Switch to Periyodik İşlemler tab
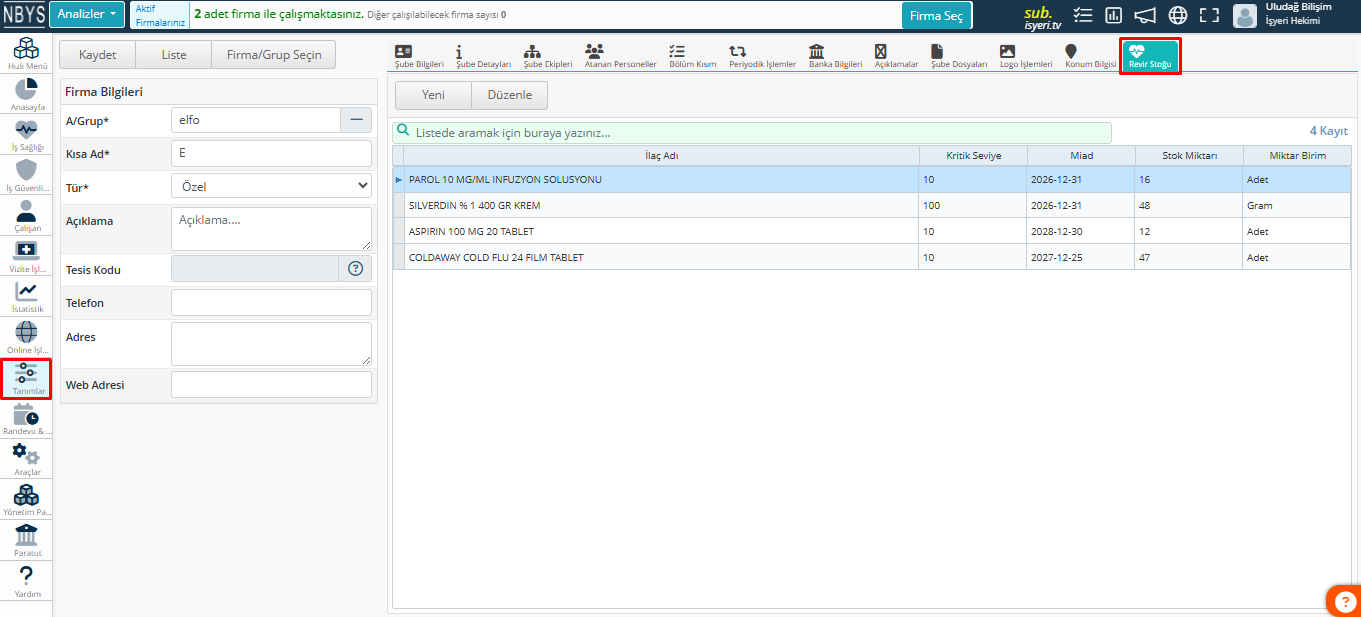 click(x=762, y=56)
